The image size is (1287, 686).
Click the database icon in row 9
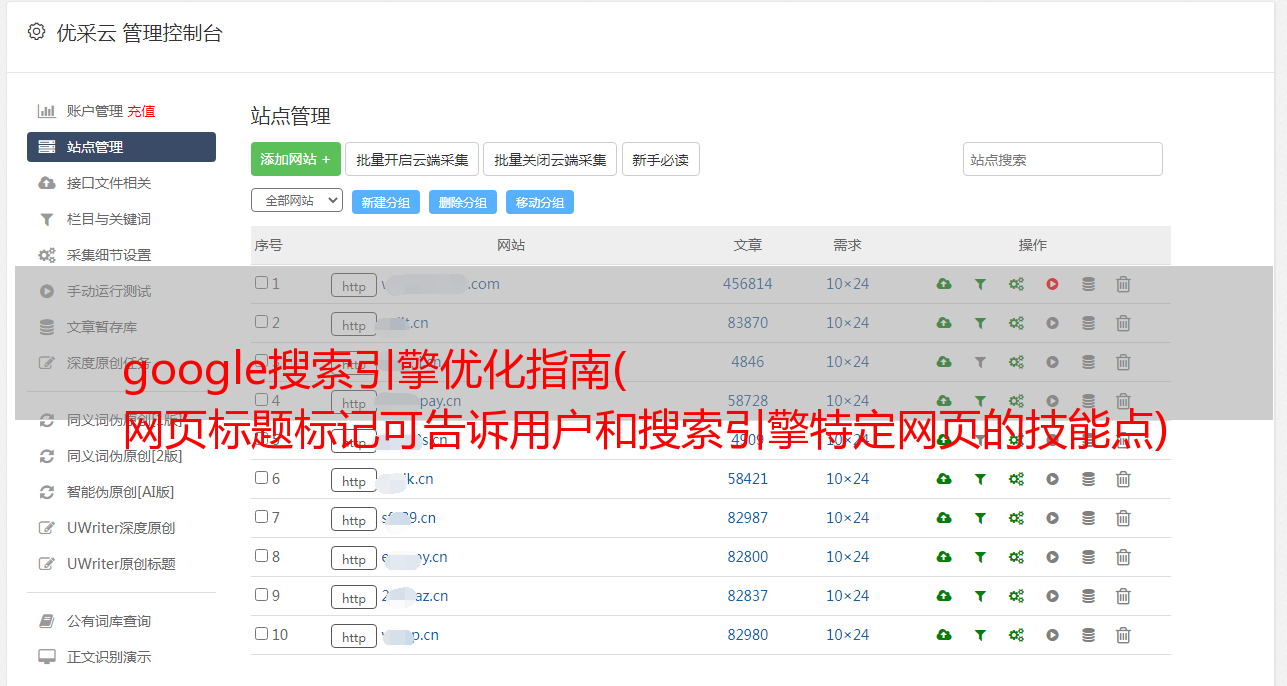point(1088,596)
